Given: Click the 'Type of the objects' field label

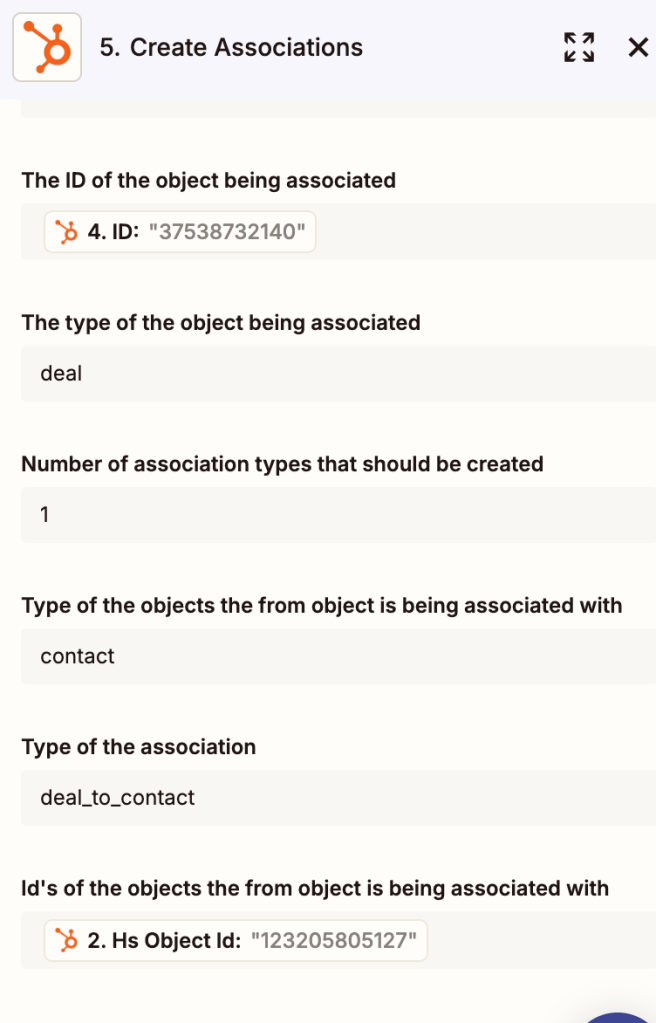Looking at the screenshot, I should coord(321,606).
